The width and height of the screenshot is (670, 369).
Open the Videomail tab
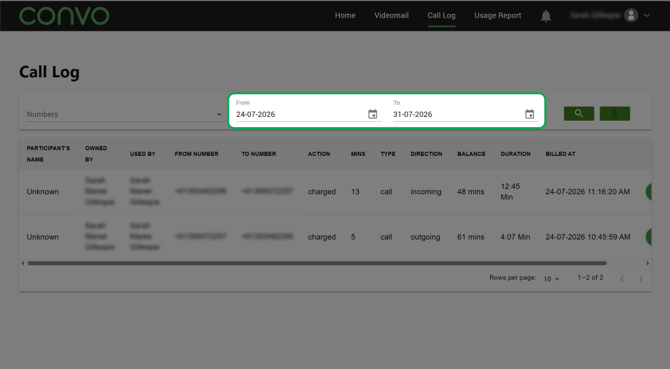(391, 15)
